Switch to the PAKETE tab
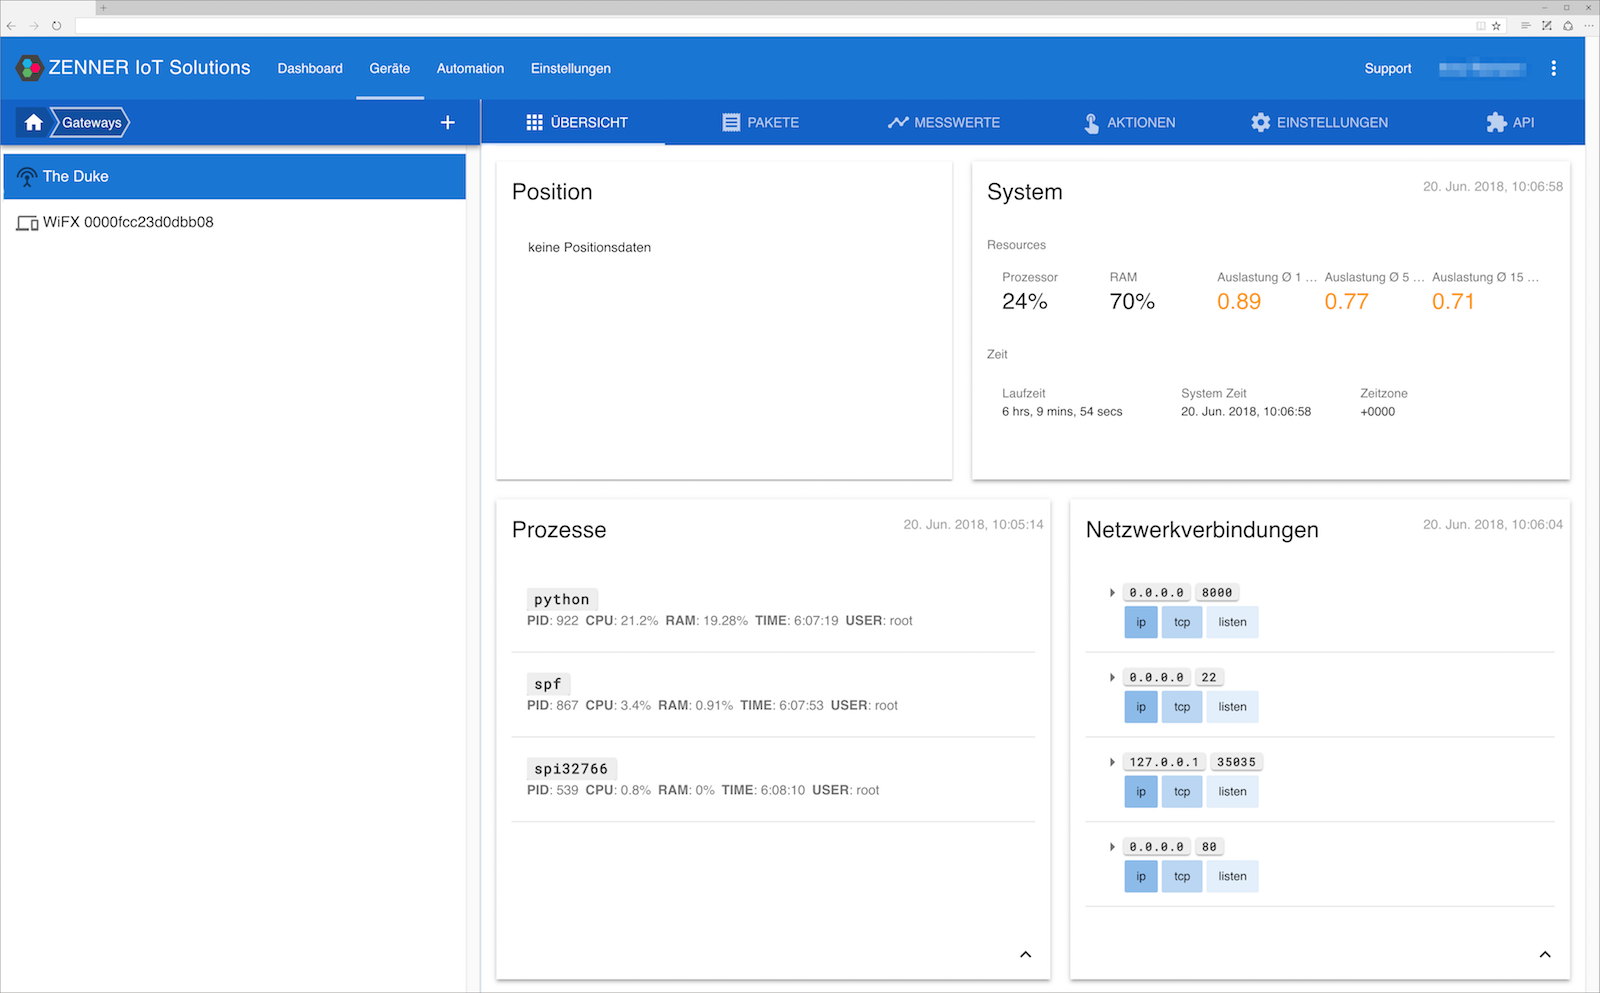Screen dimensions: 1600x993 click(x=760, y=122)
